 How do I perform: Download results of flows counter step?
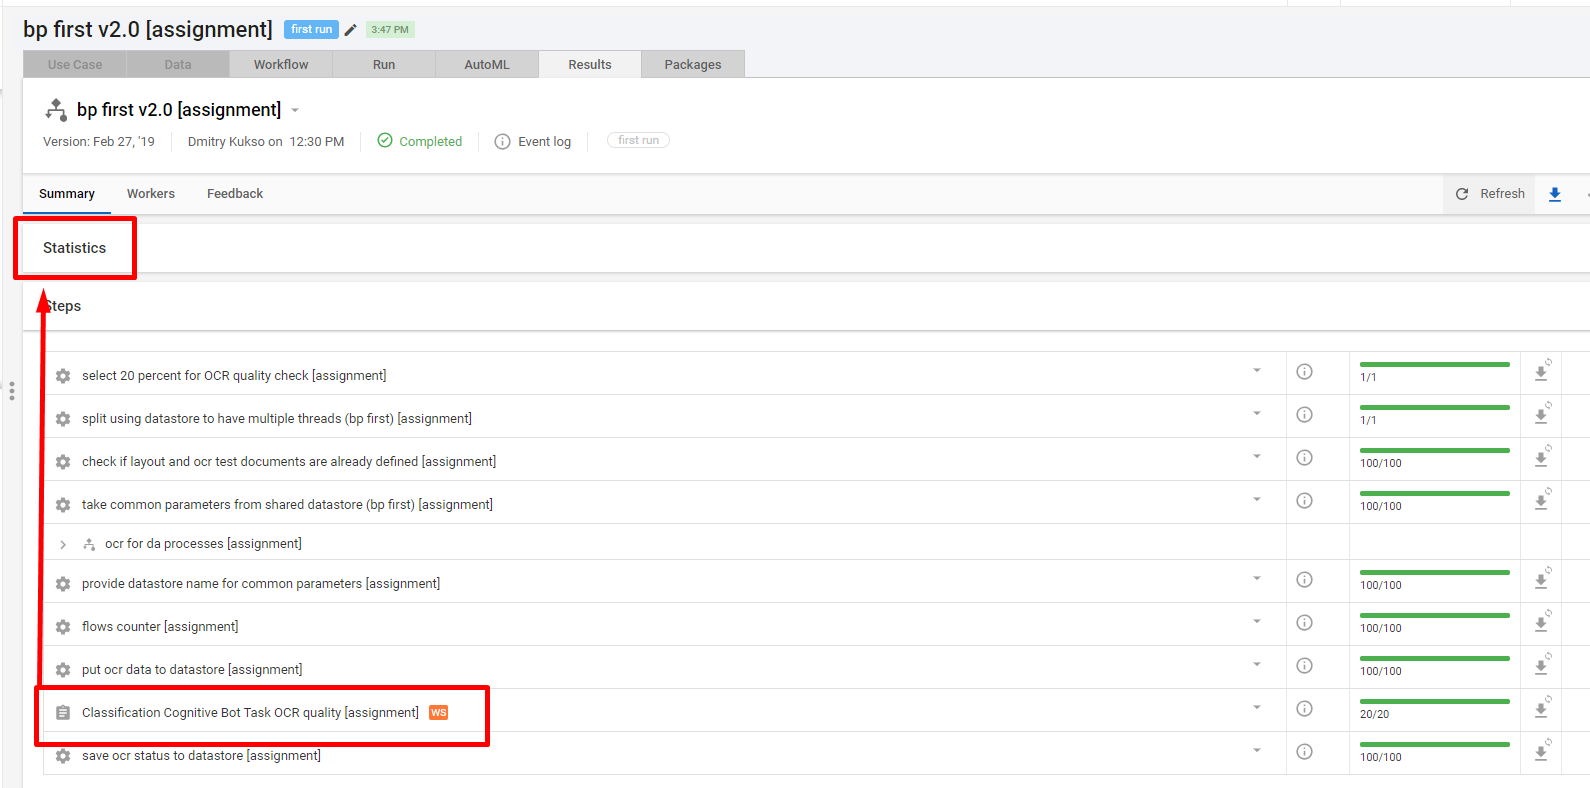click(x=1542, y=622)
